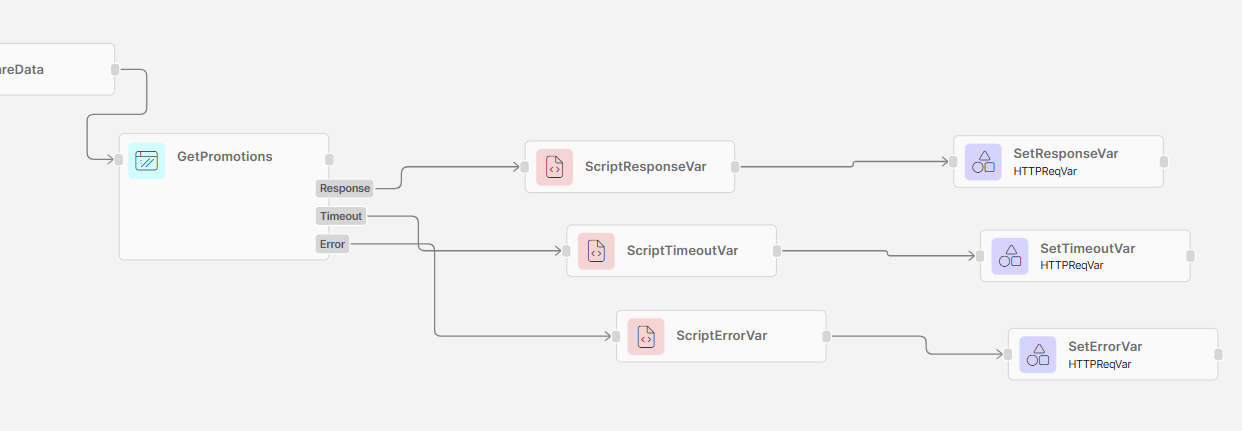Click the ScriptErrorVar node label
Image resolution: width=1242 pixels, height=431 pixels.
point(721,336)
